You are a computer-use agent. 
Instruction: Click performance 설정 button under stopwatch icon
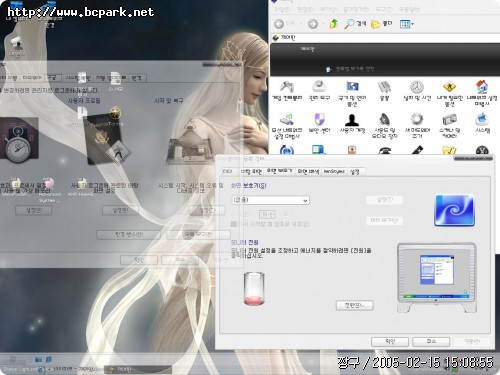33,210
